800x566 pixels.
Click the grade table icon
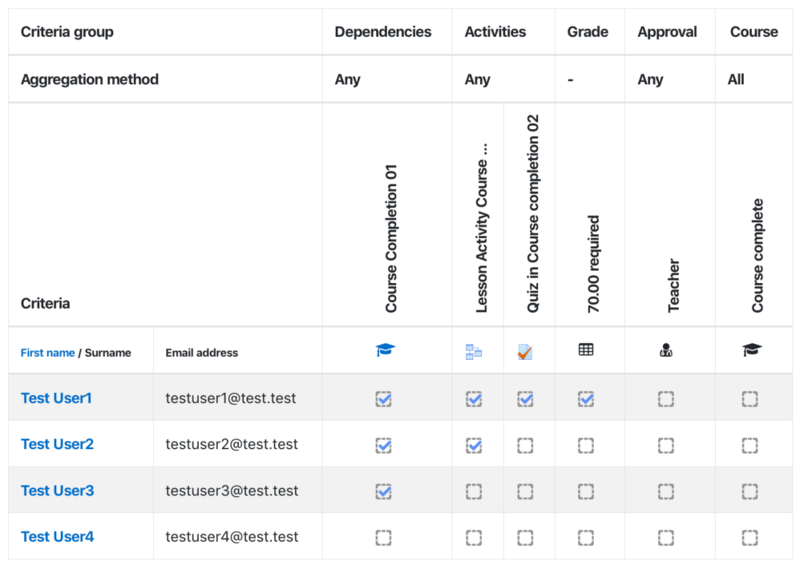586,350
